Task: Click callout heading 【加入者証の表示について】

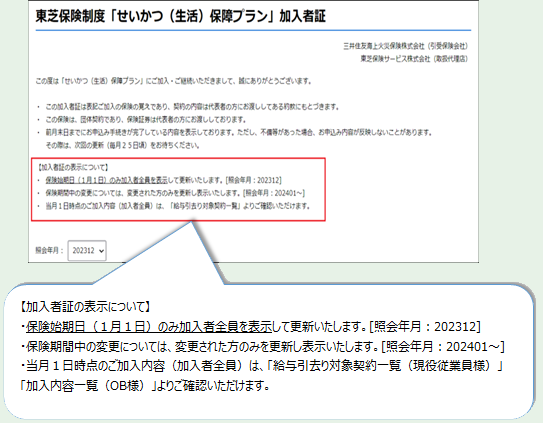Action: tap(86, 307)
